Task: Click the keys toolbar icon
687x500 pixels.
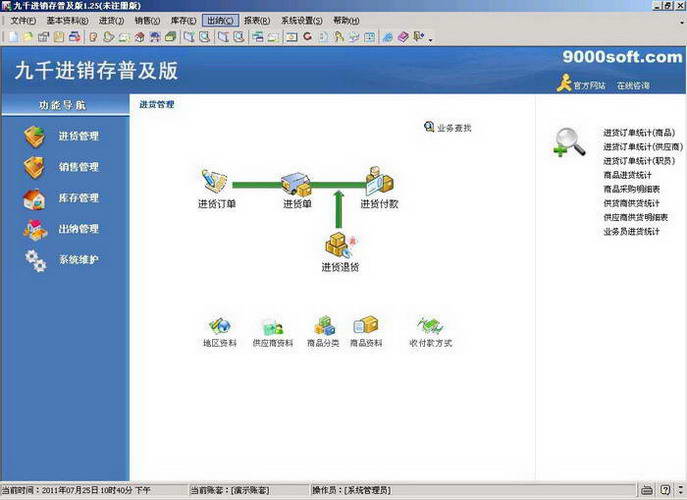Action: tap(339, 37)
